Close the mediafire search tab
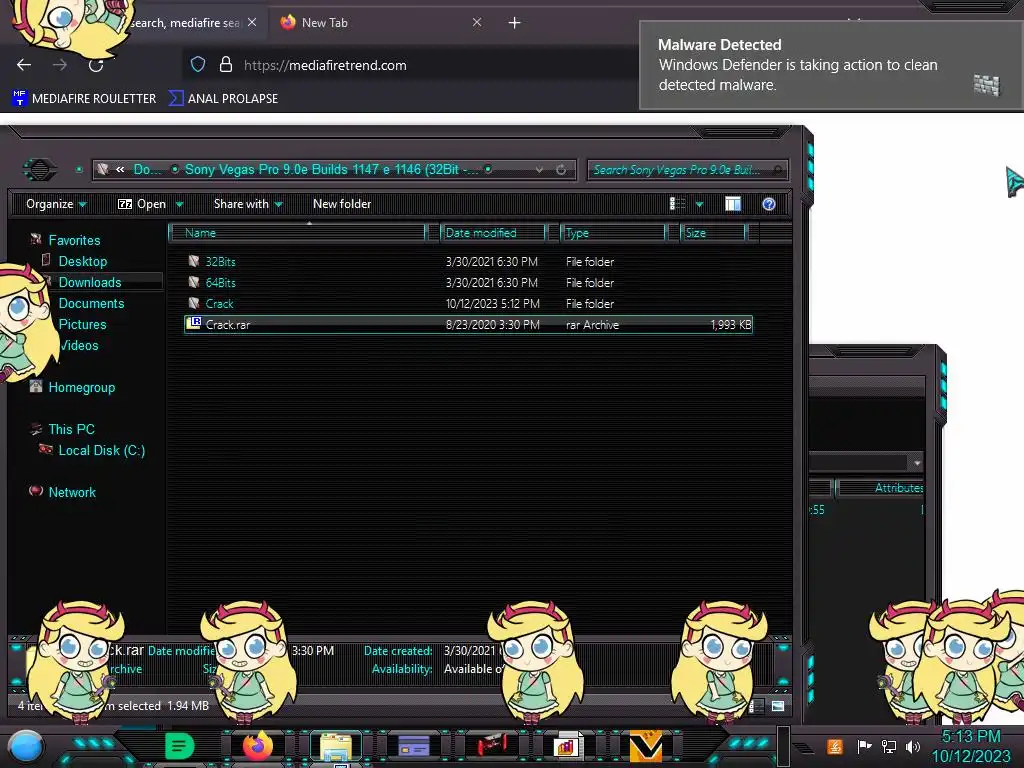Screen dimensions: 1024x768 point(252,22)
